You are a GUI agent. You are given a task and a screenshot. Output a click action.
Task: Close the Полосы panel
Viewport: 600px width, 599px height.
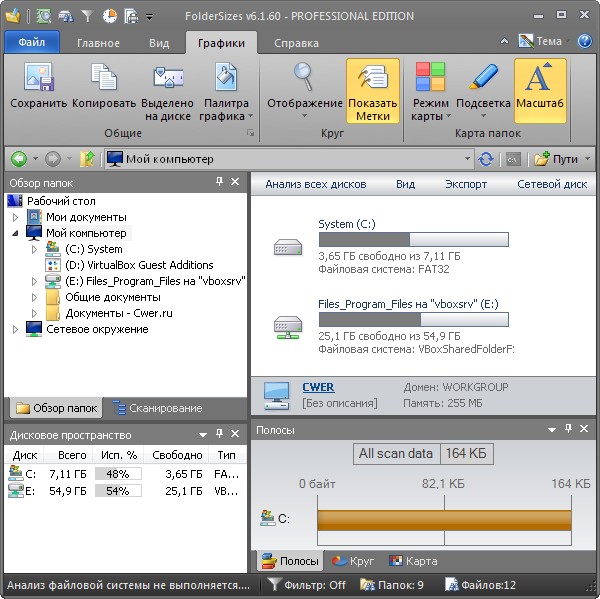click(x=584, y=429)
